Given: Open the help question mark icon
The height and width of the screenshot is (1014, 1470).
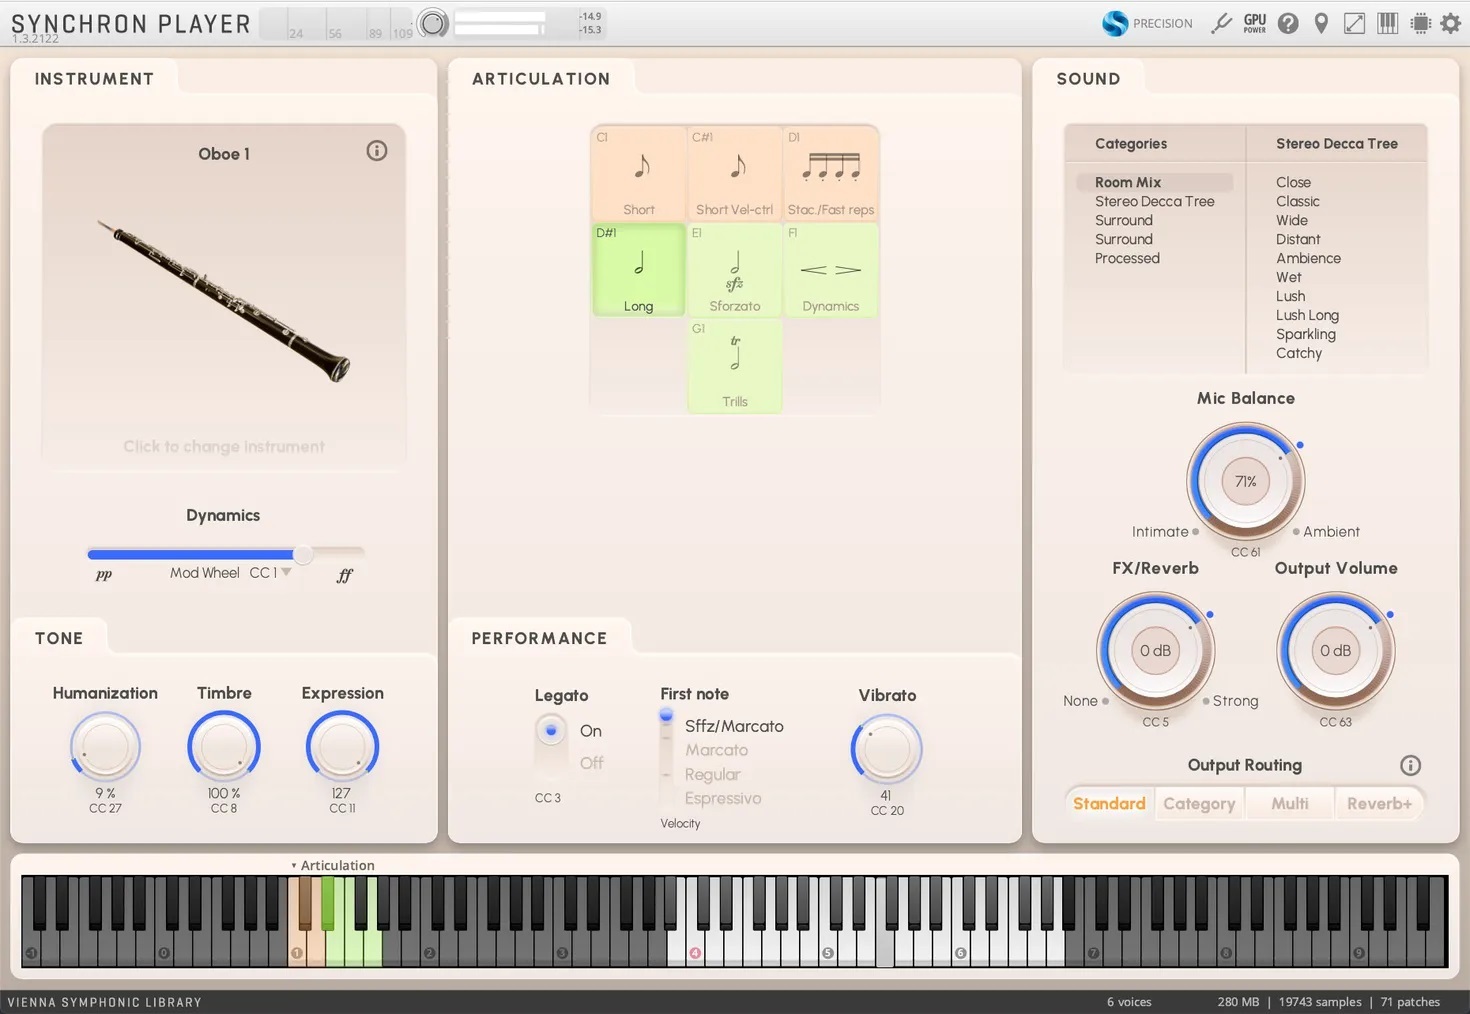Looking at the screenshot, I should [x=1288, y=23].
